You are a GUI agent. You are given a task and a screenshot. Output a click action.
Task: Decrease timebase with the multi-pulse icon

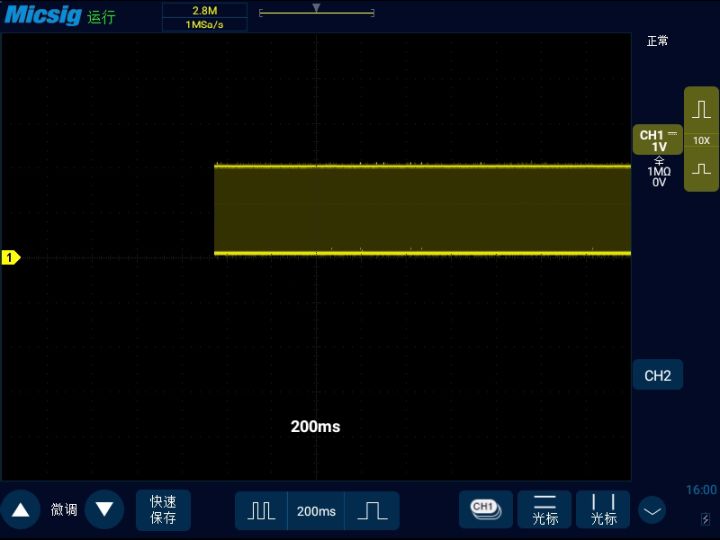[x=261, y=511]
